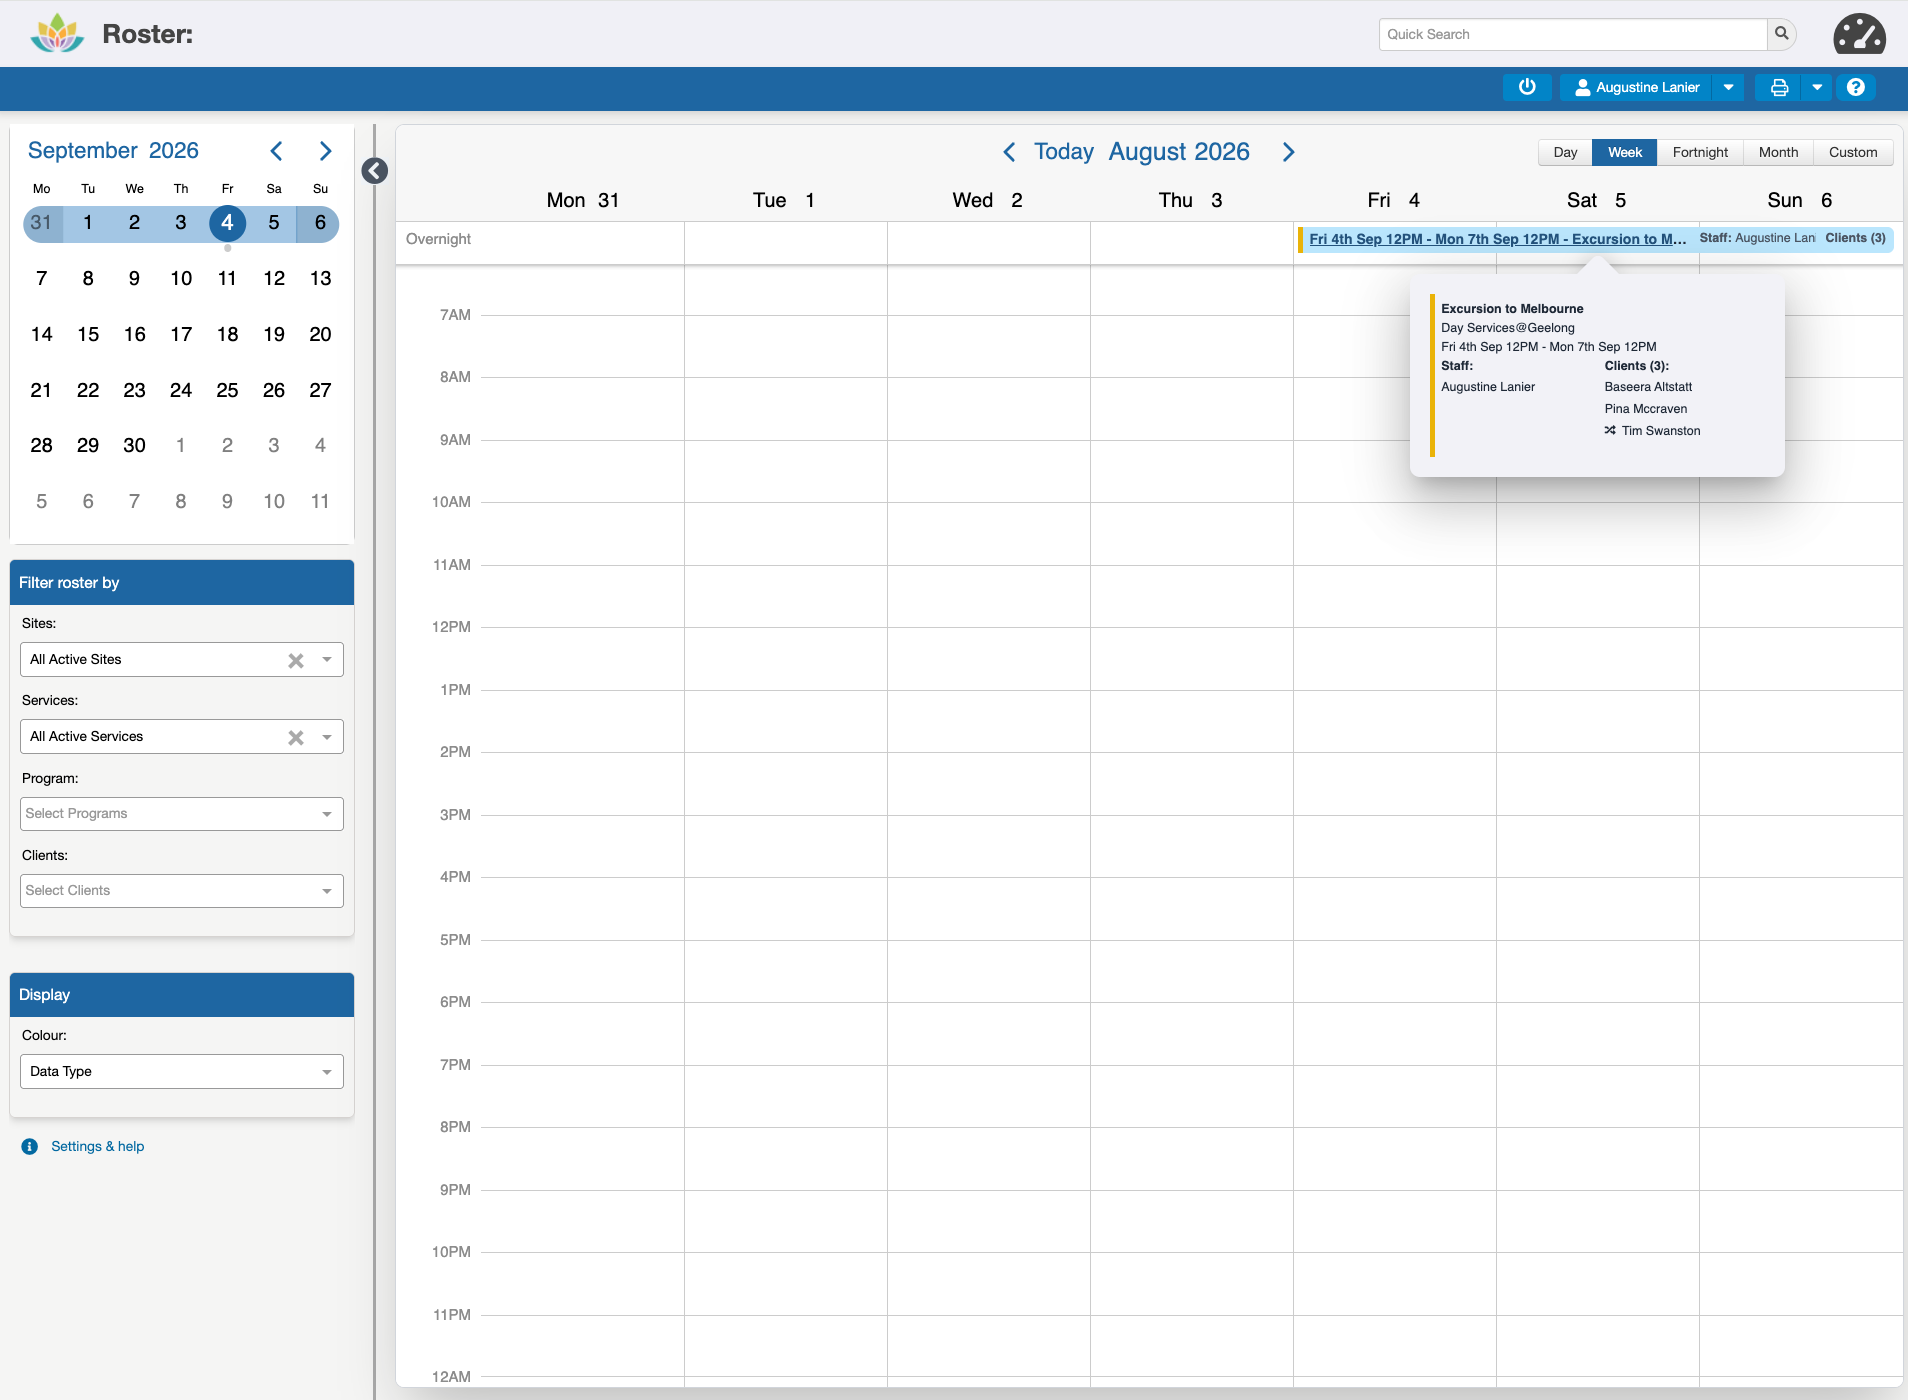Collapse the sidebar with the arrow icon
The width and height of the screenshot is (1908, 1400).
(x=375, y=171)
